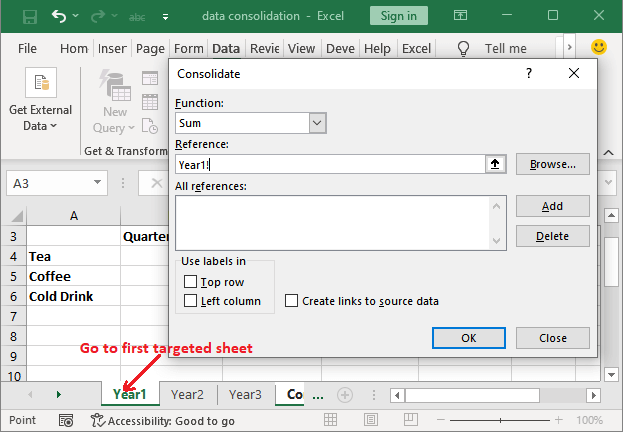Enable the Top row checkbox
Image resolution: width=623 pixels, height=432 pixels.
pos(190,282)
